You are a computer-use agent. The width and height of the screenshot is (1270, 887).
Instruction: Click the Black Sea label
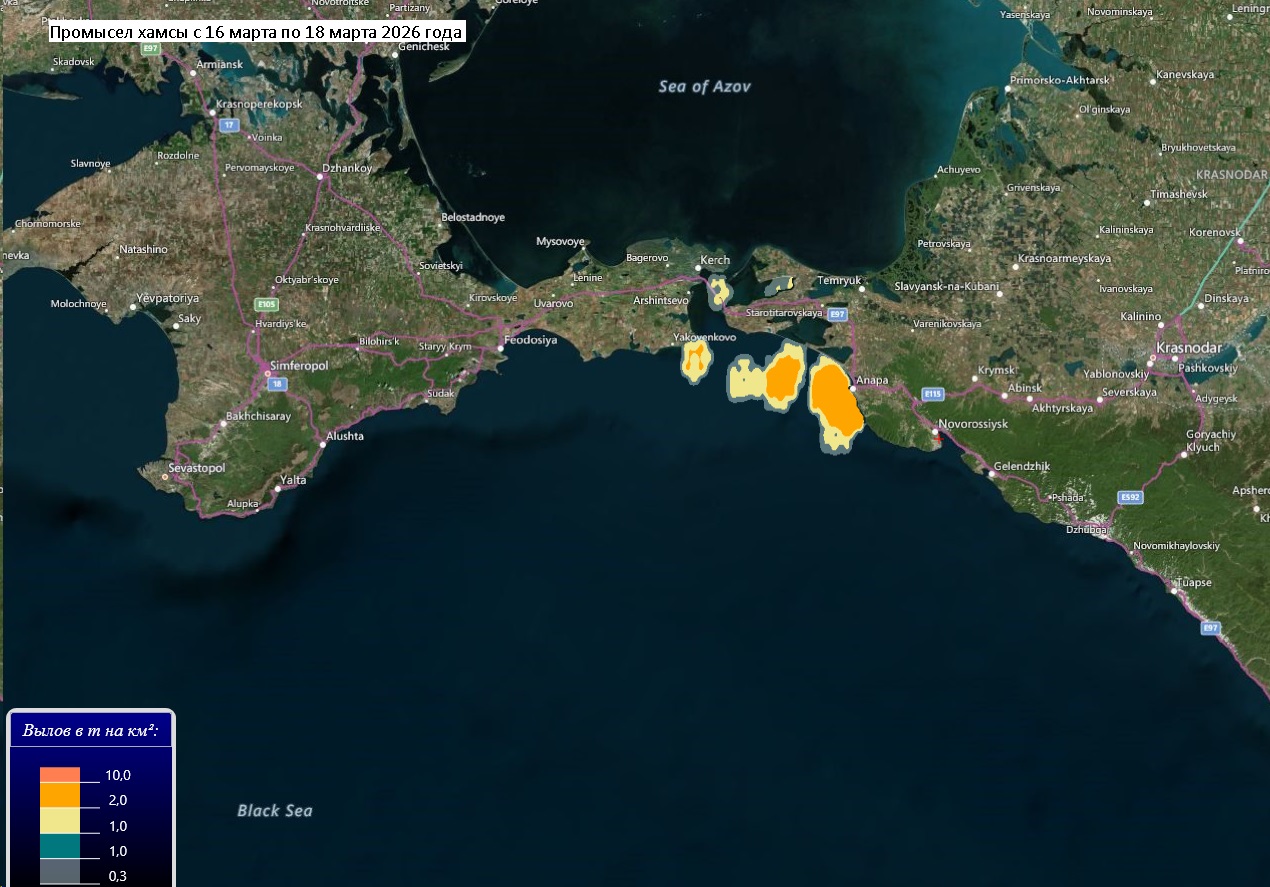[274, 810]
